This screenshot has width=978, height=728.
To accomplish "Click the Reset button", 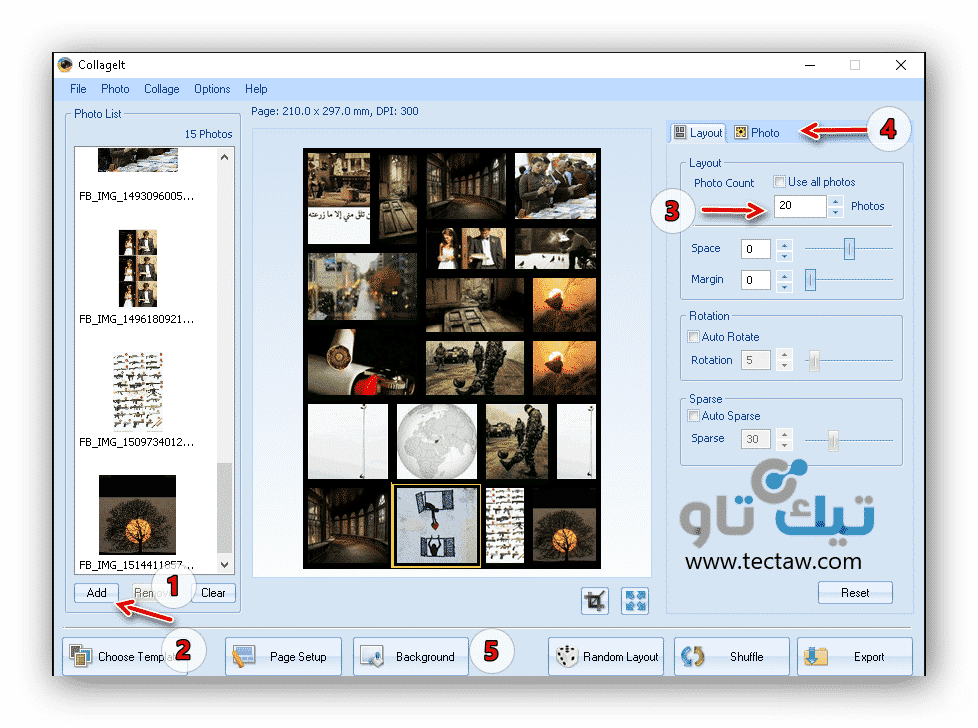I will tap(855, 593).
